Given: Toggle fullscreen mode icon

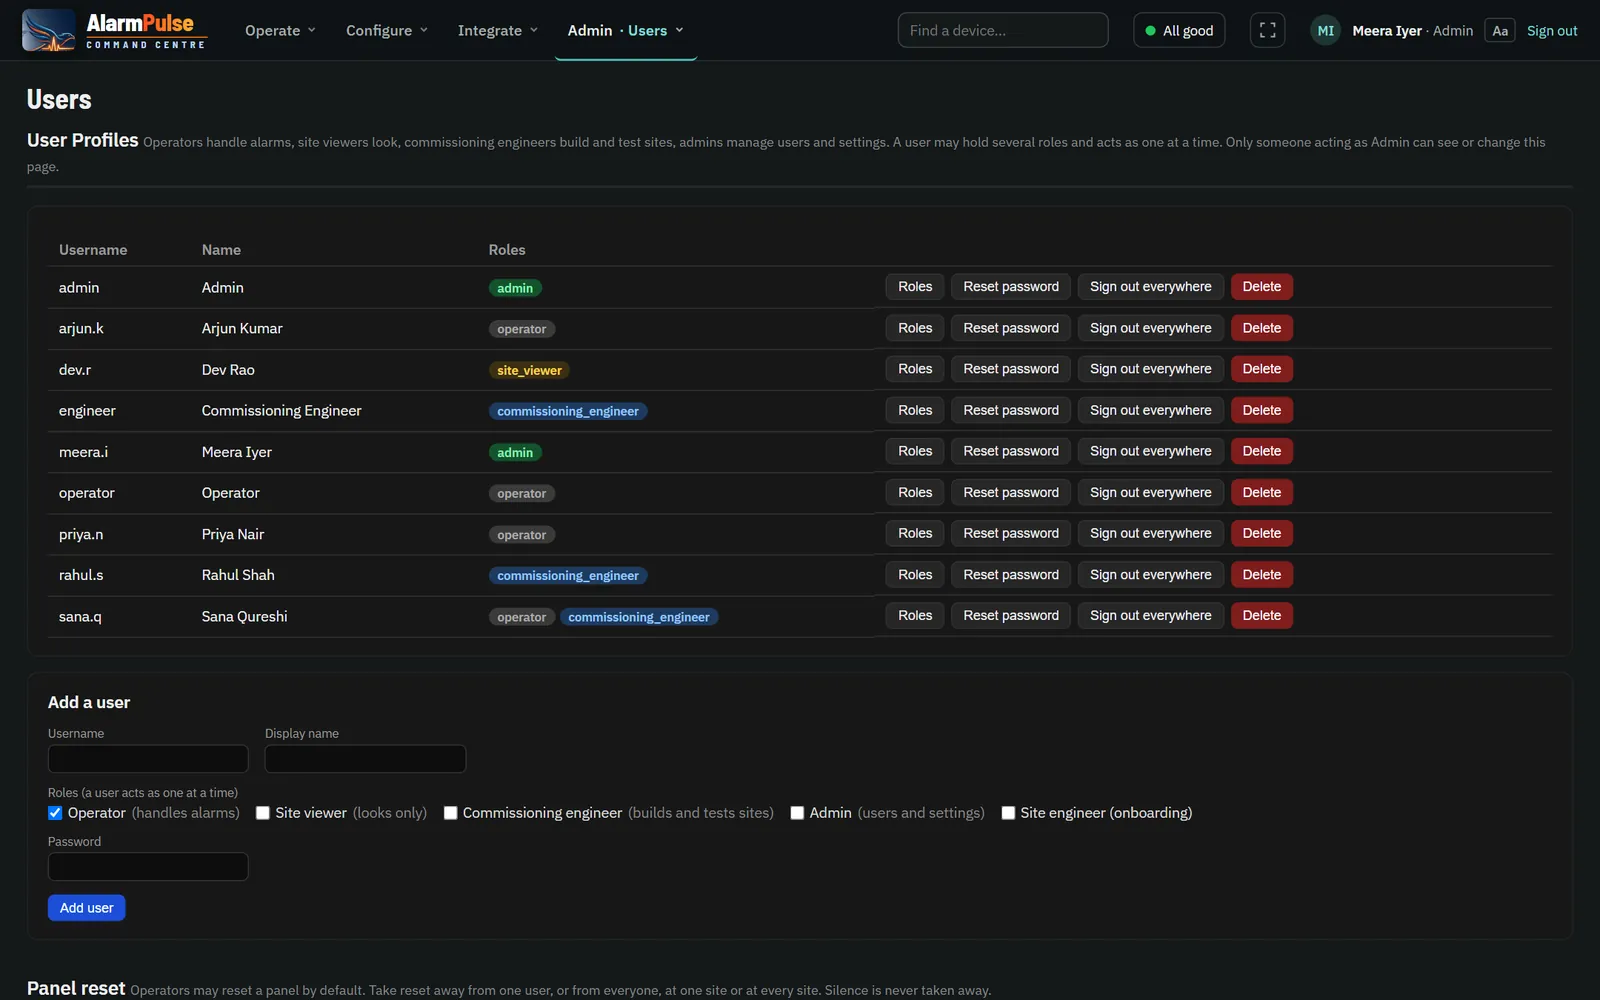Looking at the screenshot, I should [x=1267, y=30].
